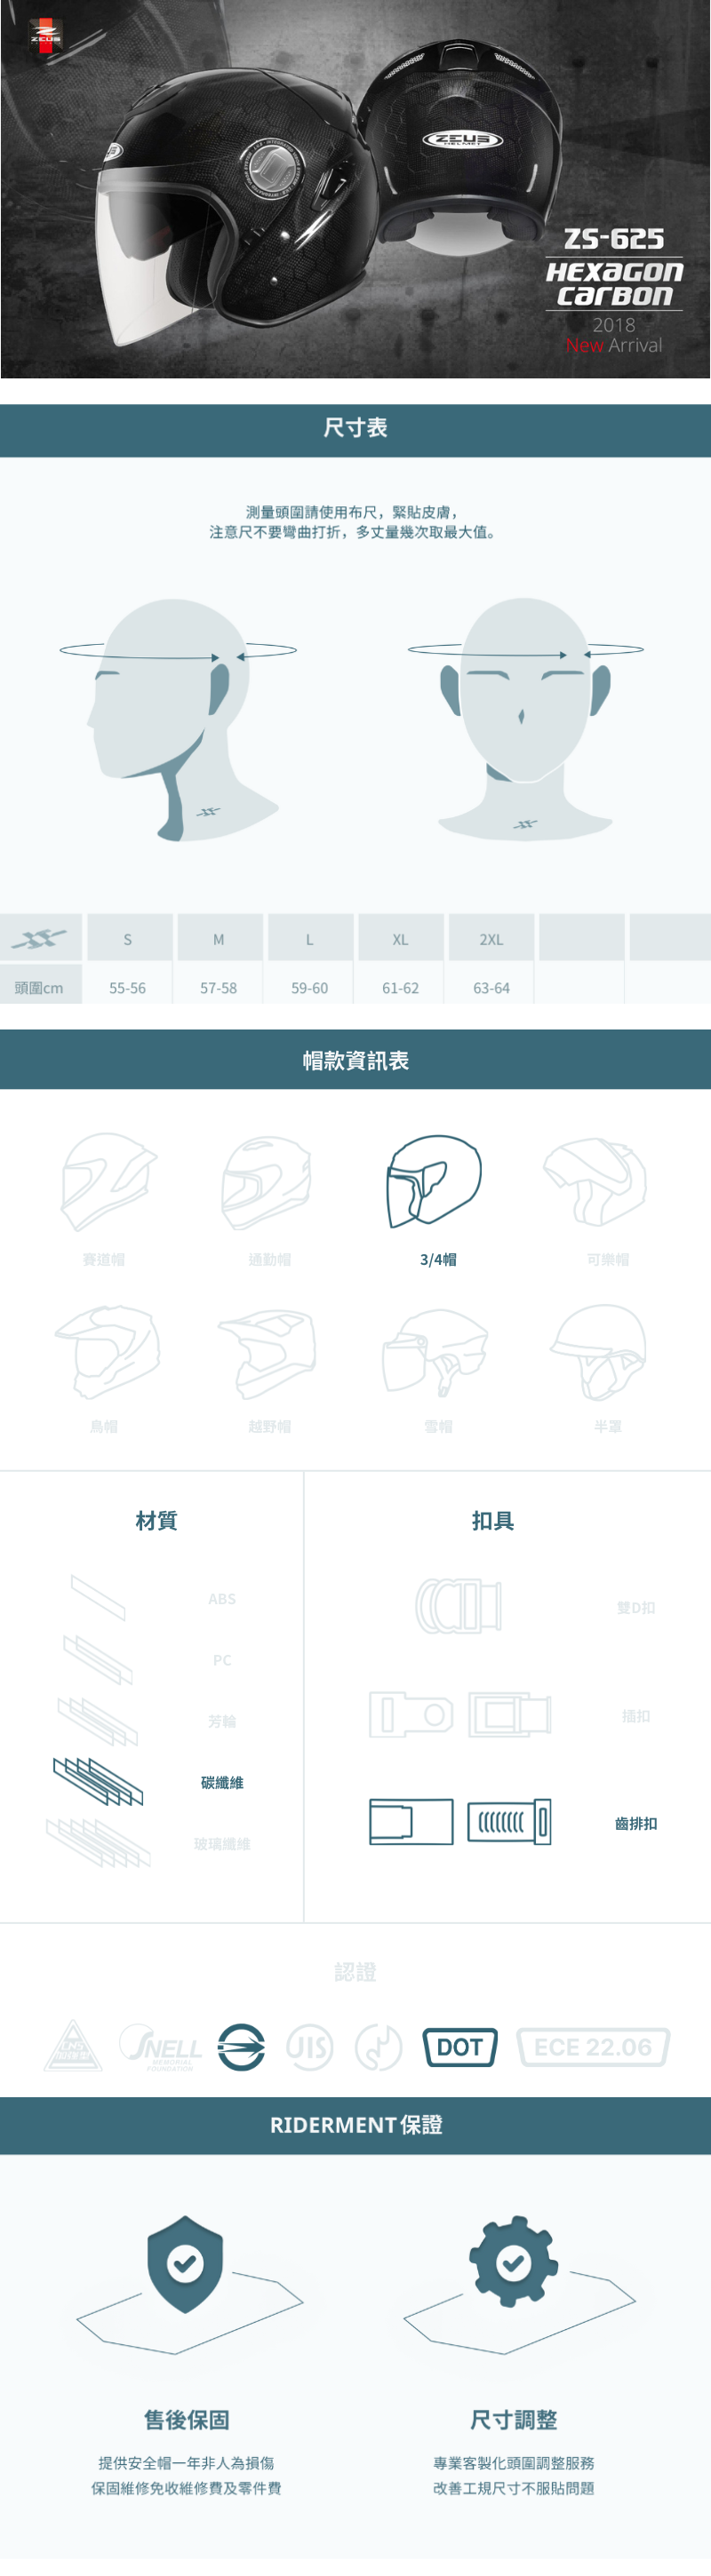This screenshot has width=711, height=2576.
Task: Select the 雪帽 helmet icon
Action: point(434,1353)
